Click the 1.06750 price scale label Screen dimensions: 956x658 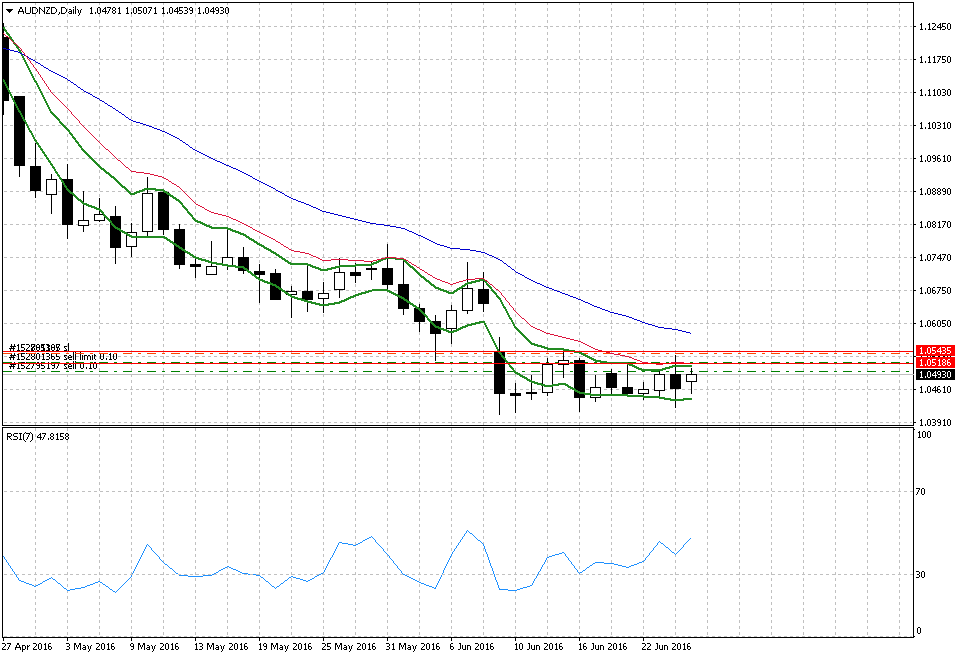tap(935, 291)
